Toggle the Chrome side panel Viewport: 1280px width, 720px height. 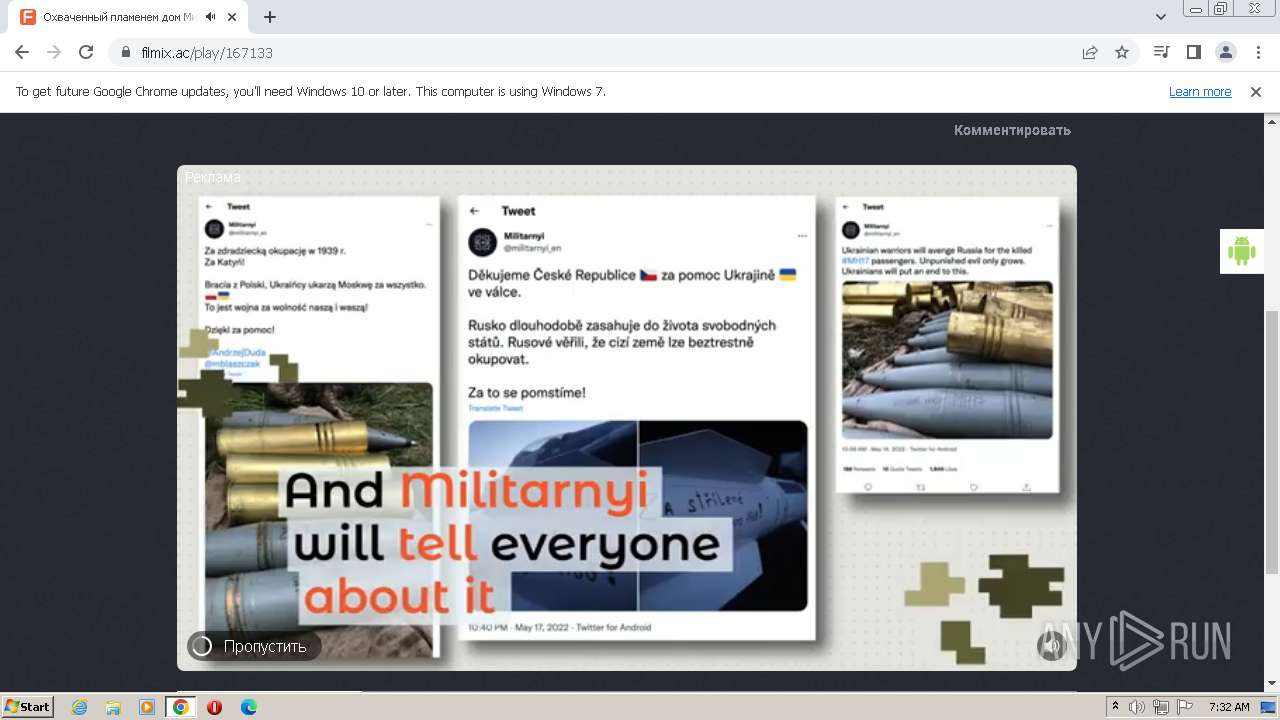pos(1193,52)
